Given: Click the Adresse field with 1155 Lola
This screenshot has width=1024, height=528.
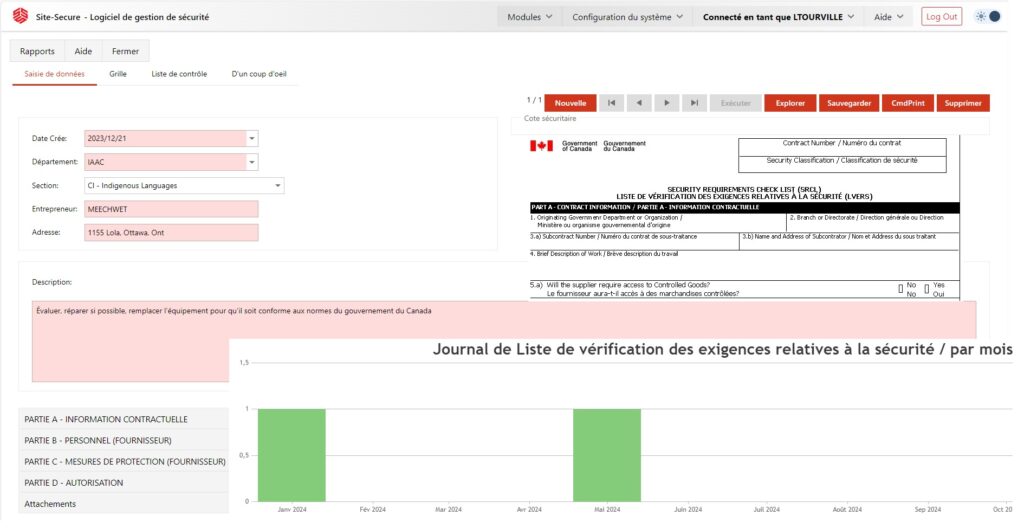Looking at the screenshot, I should [171, 233].
